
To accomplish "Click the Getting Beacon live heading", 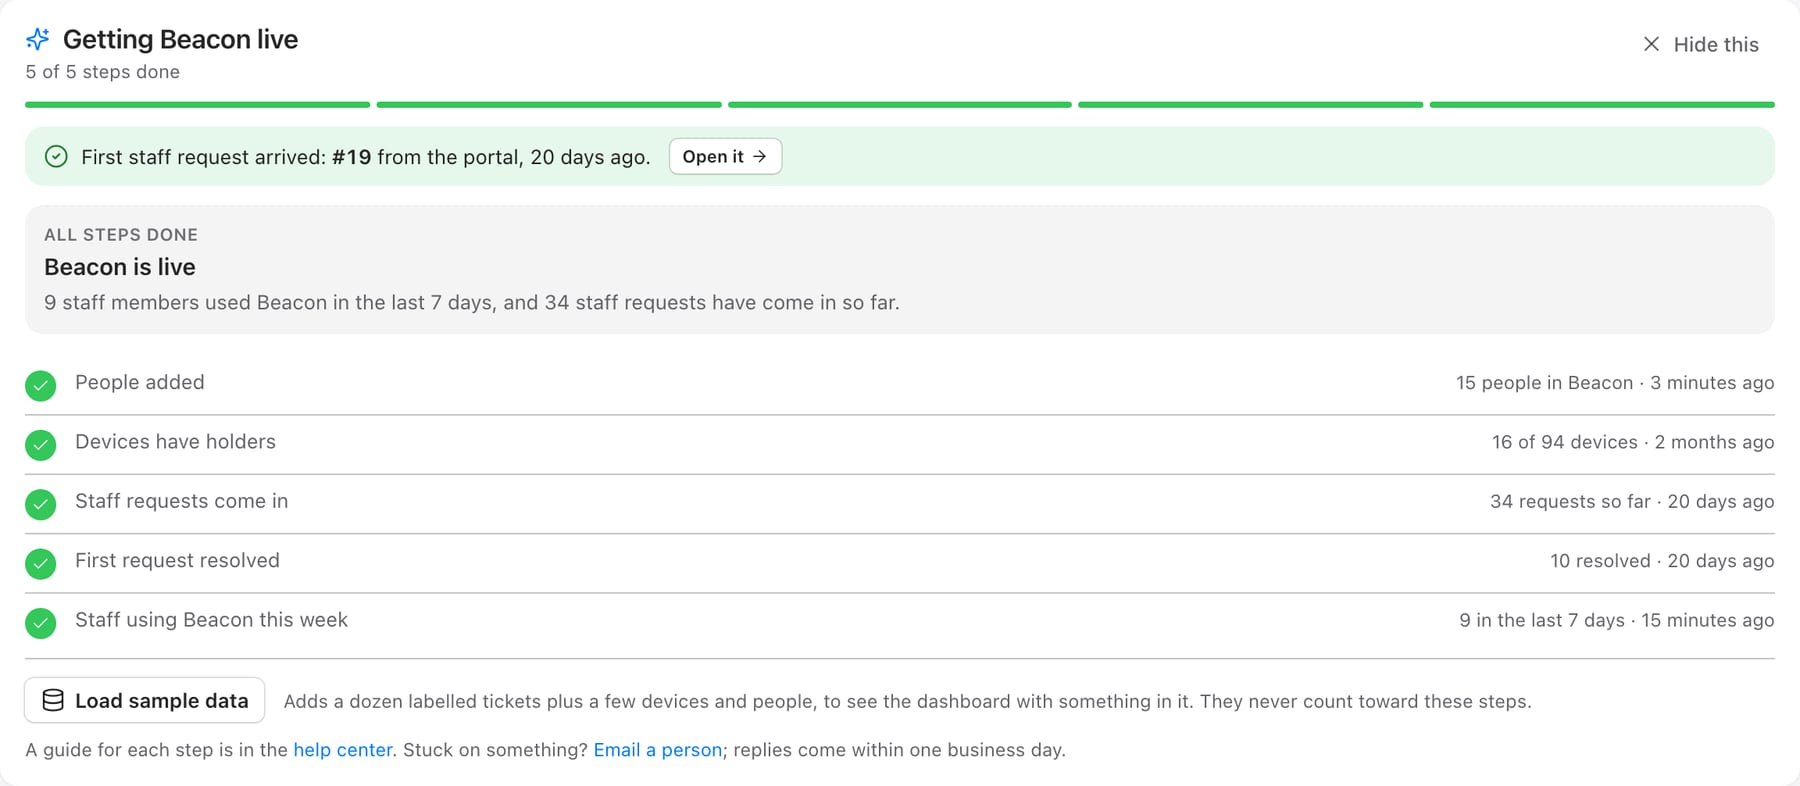I will tap(181, 39).
